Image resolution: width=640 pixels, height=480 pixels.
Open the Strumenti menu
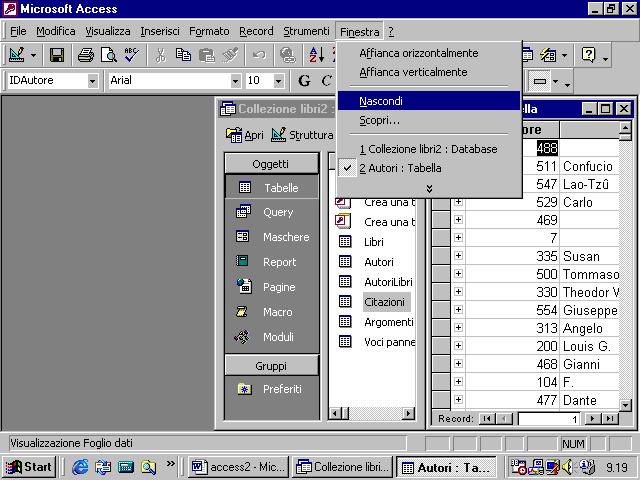pos(306,31)
